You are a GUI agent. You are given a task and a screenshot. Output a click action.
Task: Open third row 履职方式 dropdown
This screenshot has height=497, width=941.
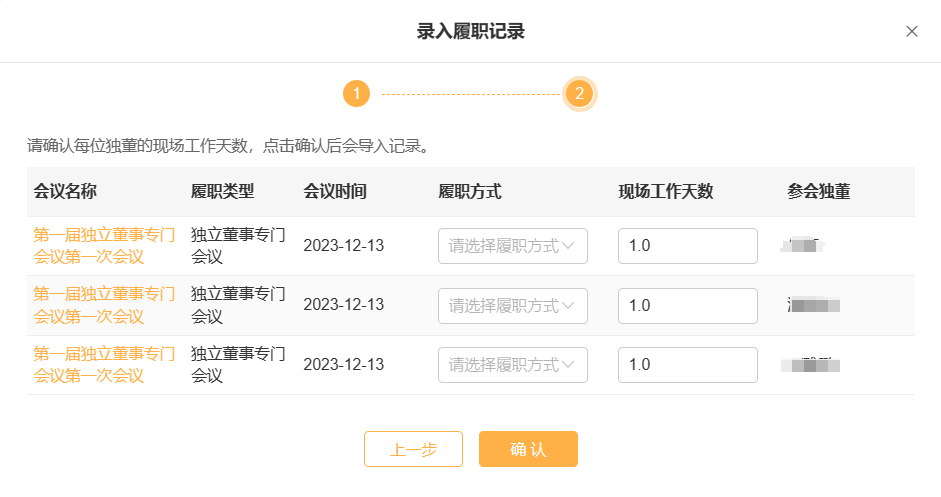(x=512, y=364)
